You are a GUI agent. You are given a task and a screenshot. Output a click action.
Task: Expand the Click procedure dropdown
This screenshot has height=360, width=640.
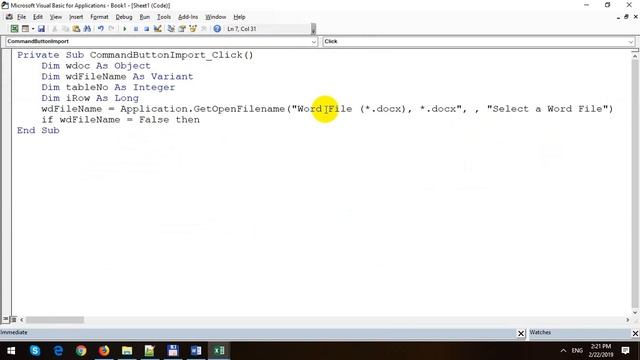click(631, 42)
